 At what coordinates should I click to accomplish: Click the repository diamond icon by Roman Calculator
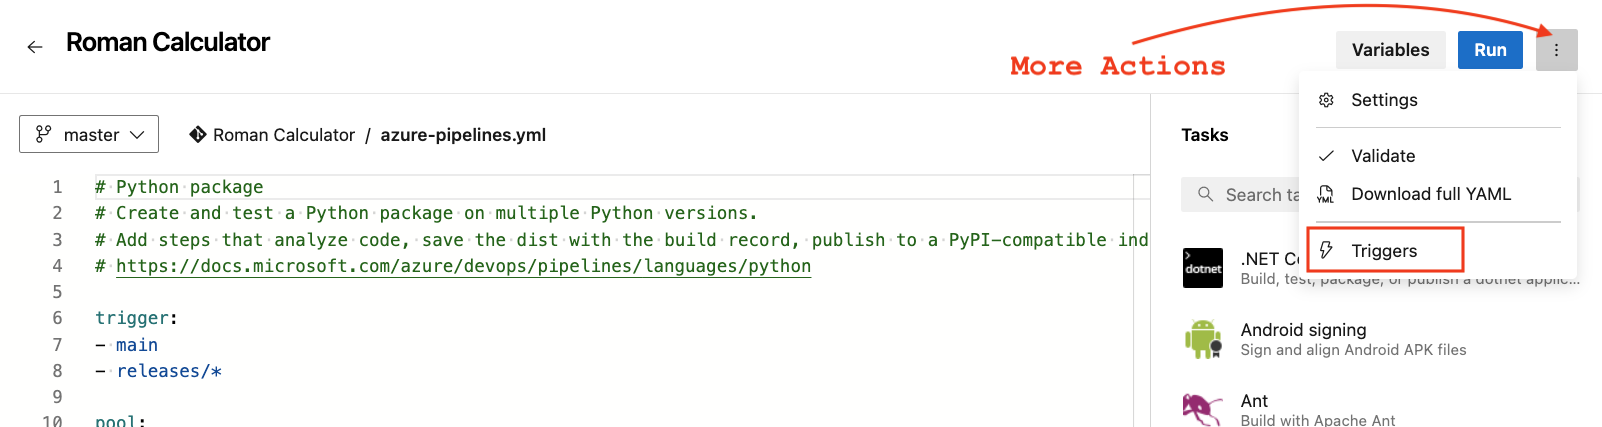pyautogui.click(x=198, y=135)
